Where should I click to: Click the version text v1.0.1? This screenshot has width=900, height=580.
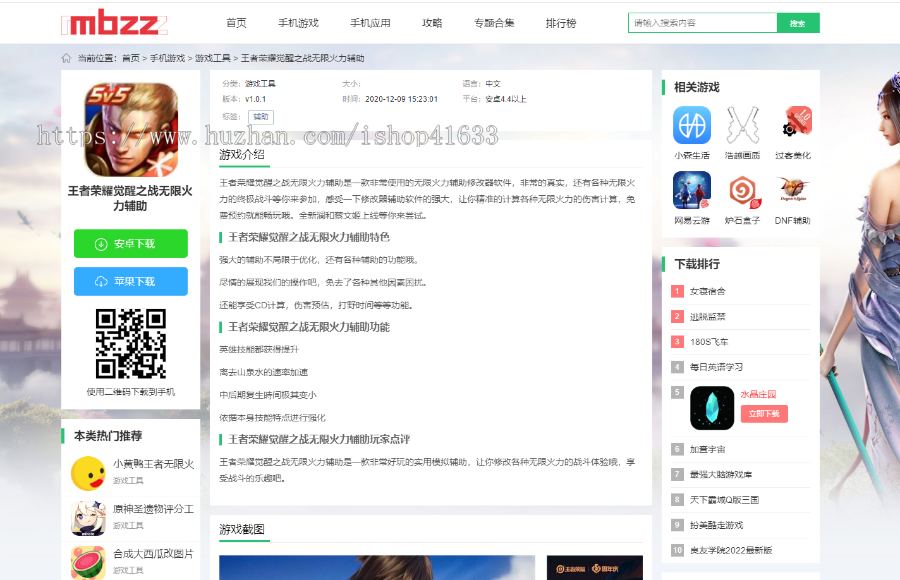tap(255, 99)
